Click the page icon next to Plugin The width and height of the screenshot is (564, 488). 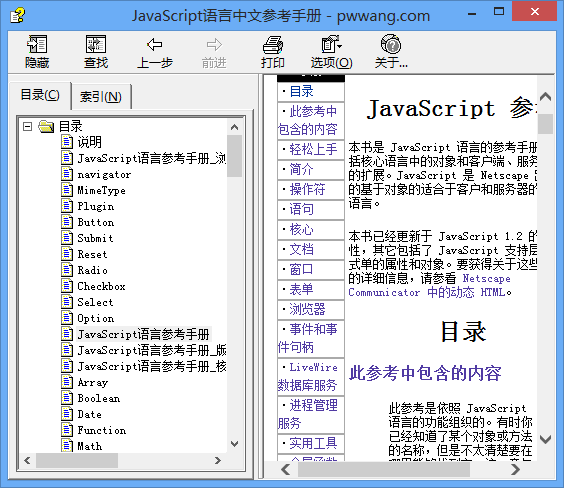(67, 206)
